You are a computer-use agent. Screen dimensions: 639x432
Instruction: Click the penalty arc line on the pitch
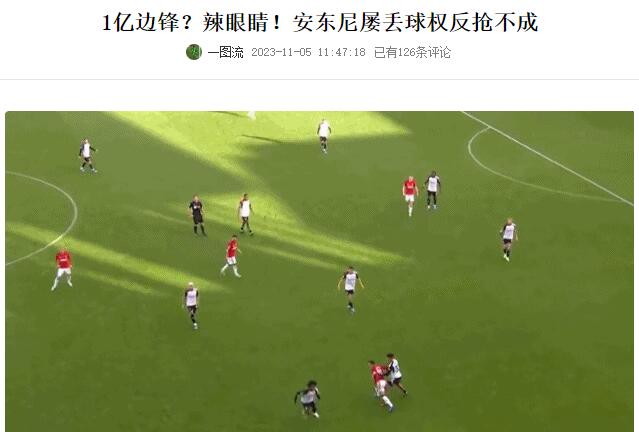(x=489, y=167)
